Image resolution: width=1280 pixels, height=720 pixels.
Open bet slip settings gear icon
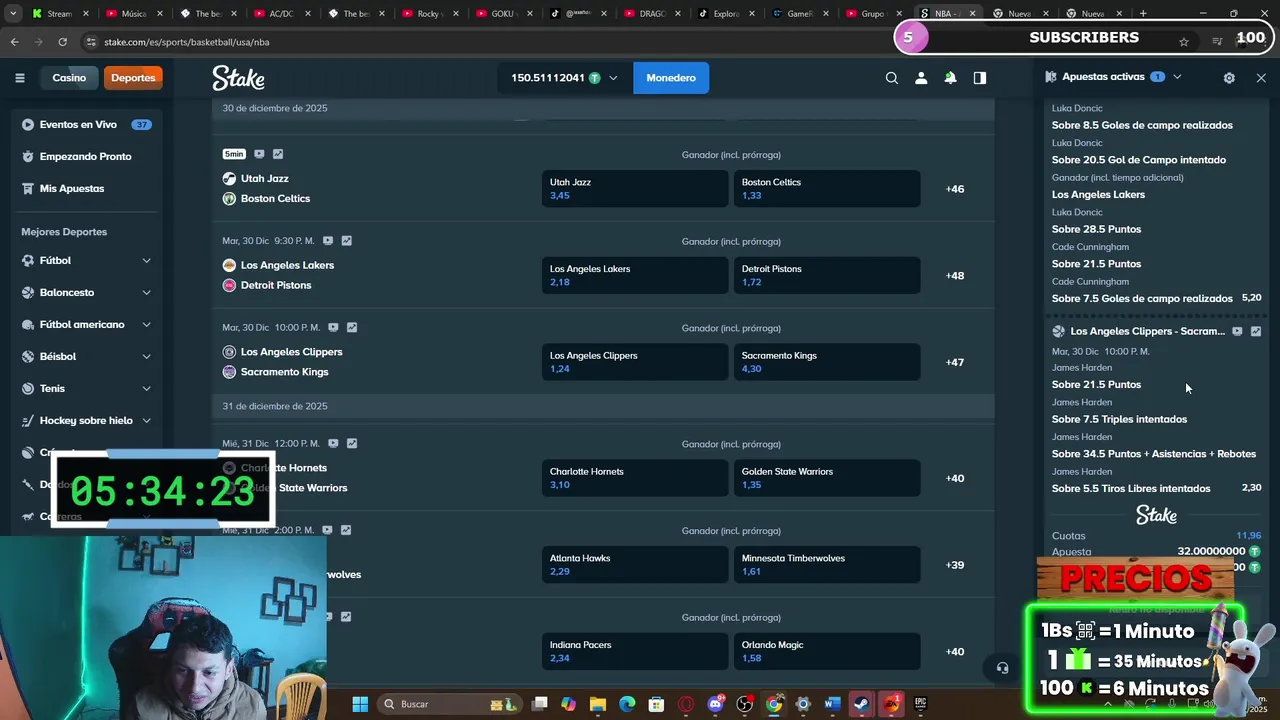point(1229,77)
